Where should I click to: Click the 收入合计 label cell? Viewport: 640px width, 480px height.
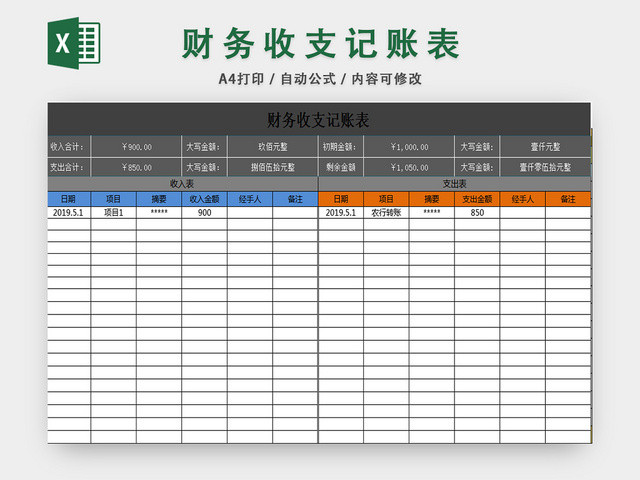pos(69,147)
